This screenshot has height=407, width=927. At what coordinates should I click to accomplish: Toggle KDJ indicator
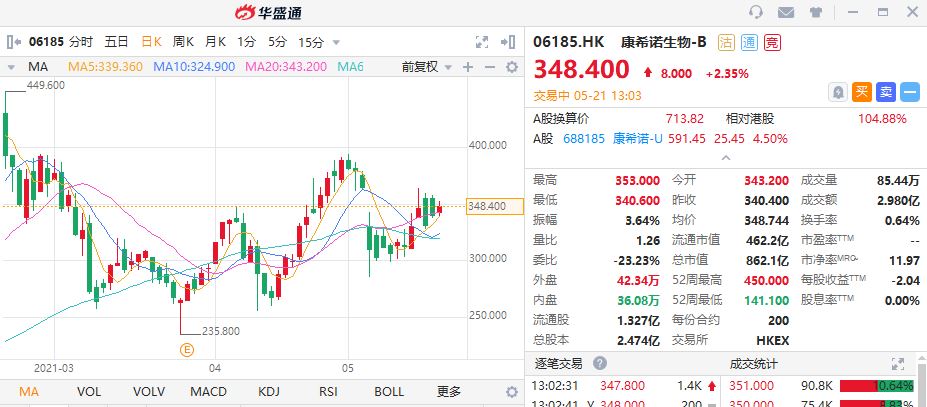pyautogui.click(x=268, y=392)
